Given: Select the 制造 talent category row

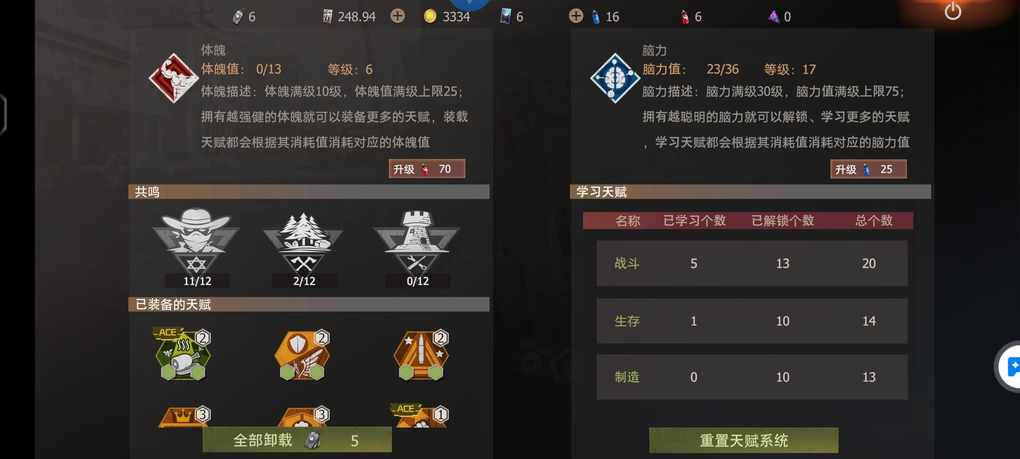Looking at the screenshot, I should click(x=752, y=377).
